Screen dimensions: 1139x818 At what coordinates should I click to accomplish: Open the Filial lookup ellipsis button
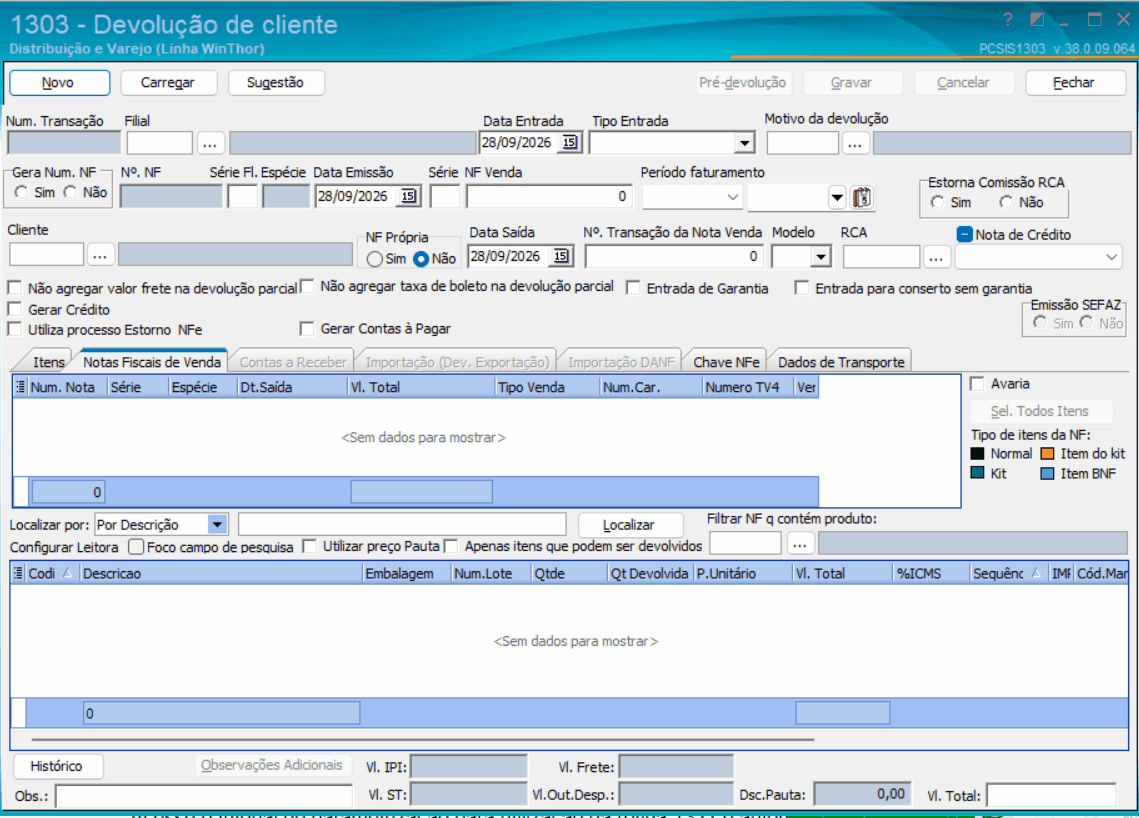click(x=210, y=143)
